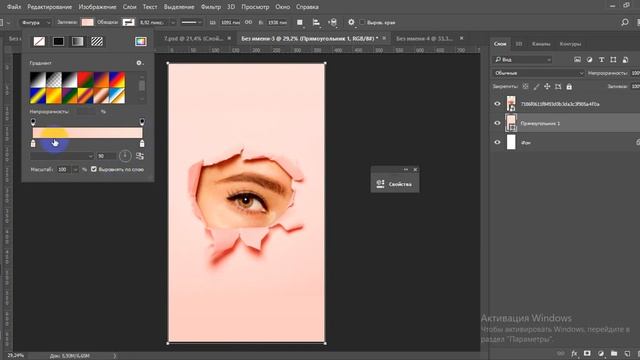Viewport: 640px width, 360px height.
Task: Click the right opacity stop of gradient
Action: pyautogui.click(x=142, y=122)
